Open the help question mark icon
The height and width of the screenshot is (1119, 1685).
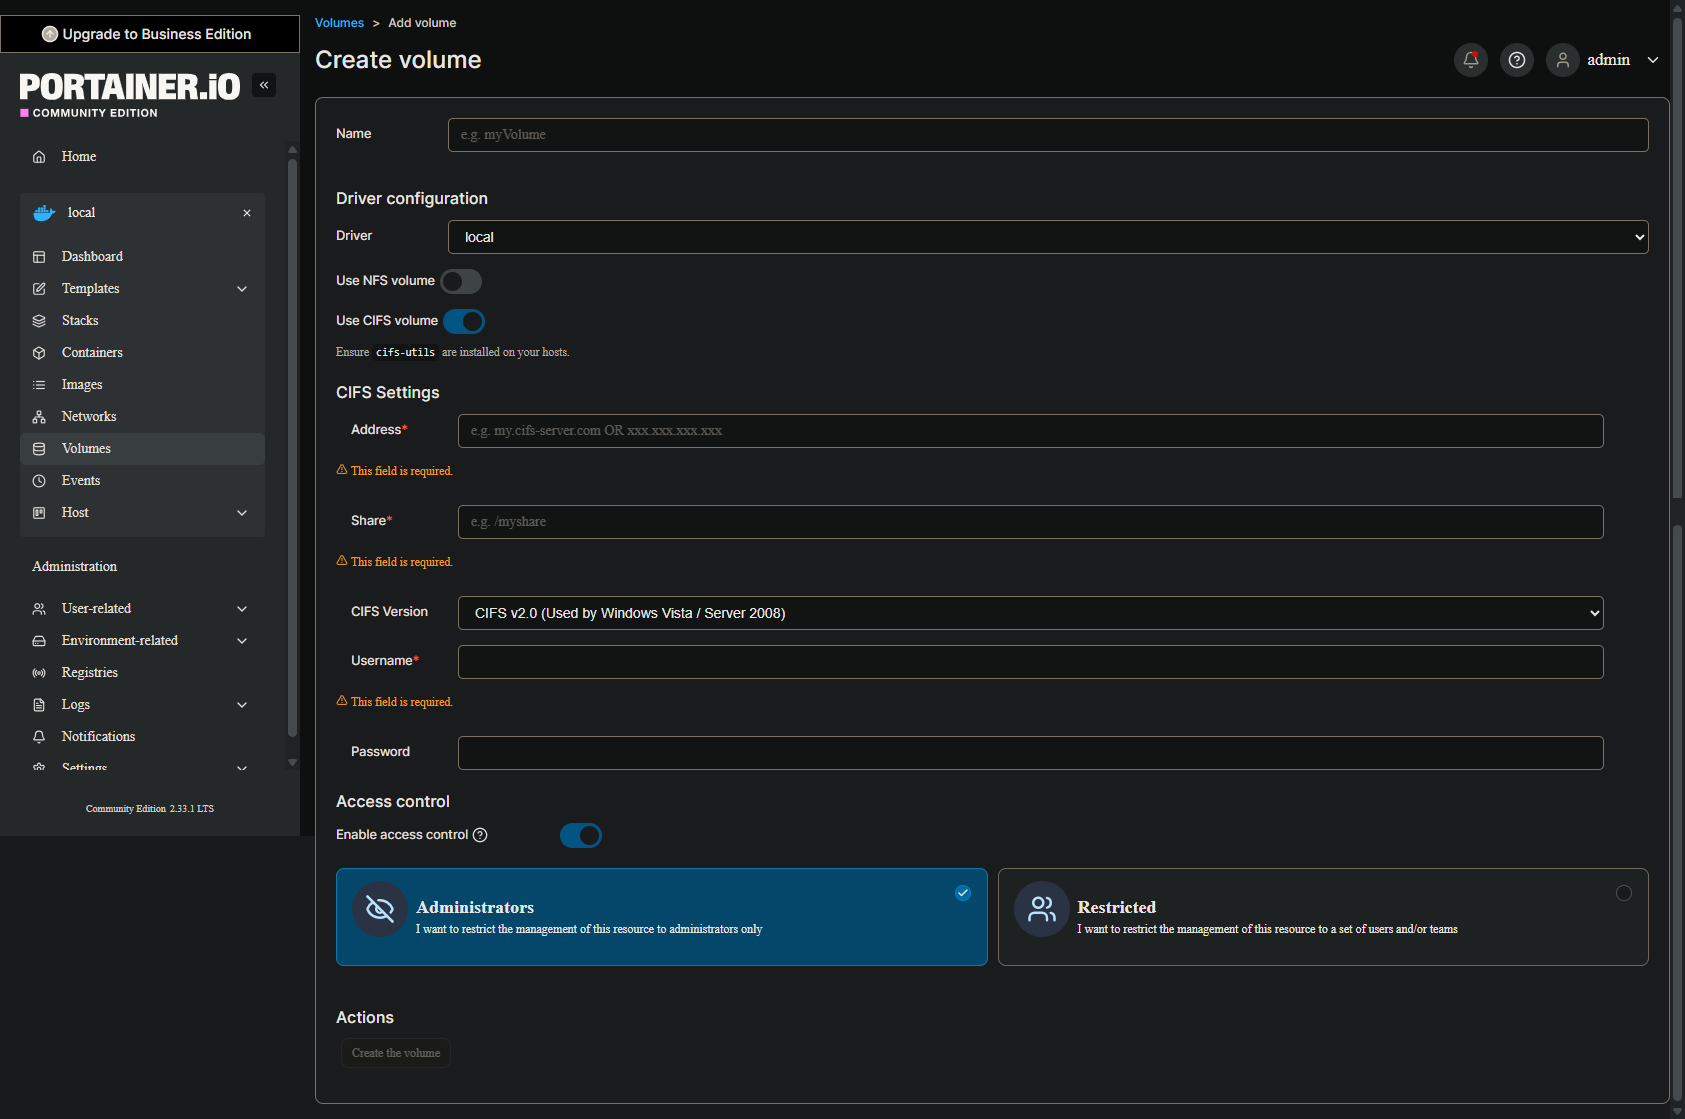click(1516, 60)
